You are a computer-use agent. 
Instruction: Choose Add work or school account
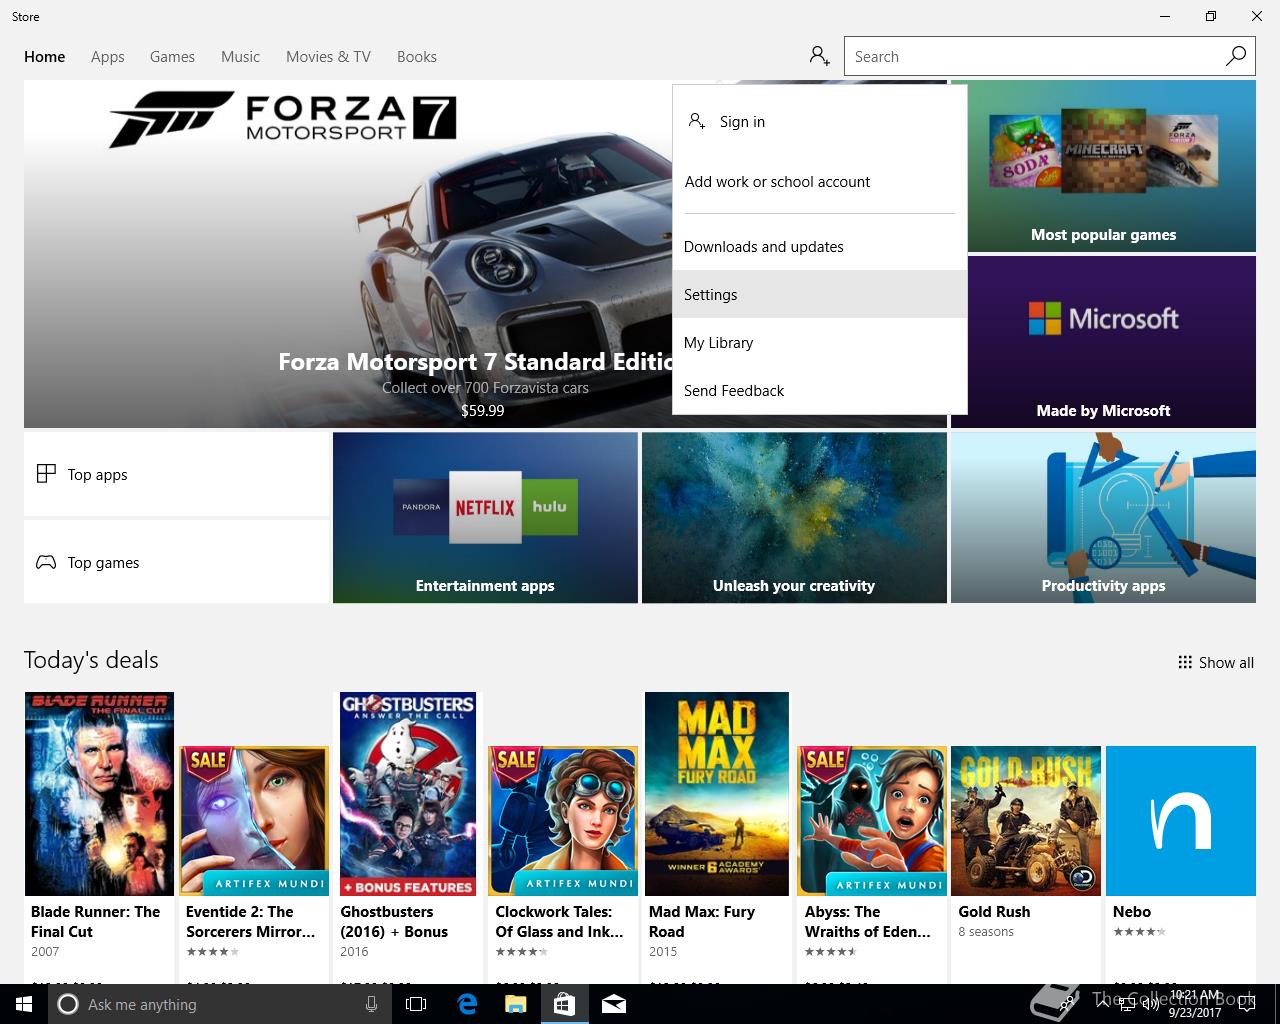pos(820,182)
